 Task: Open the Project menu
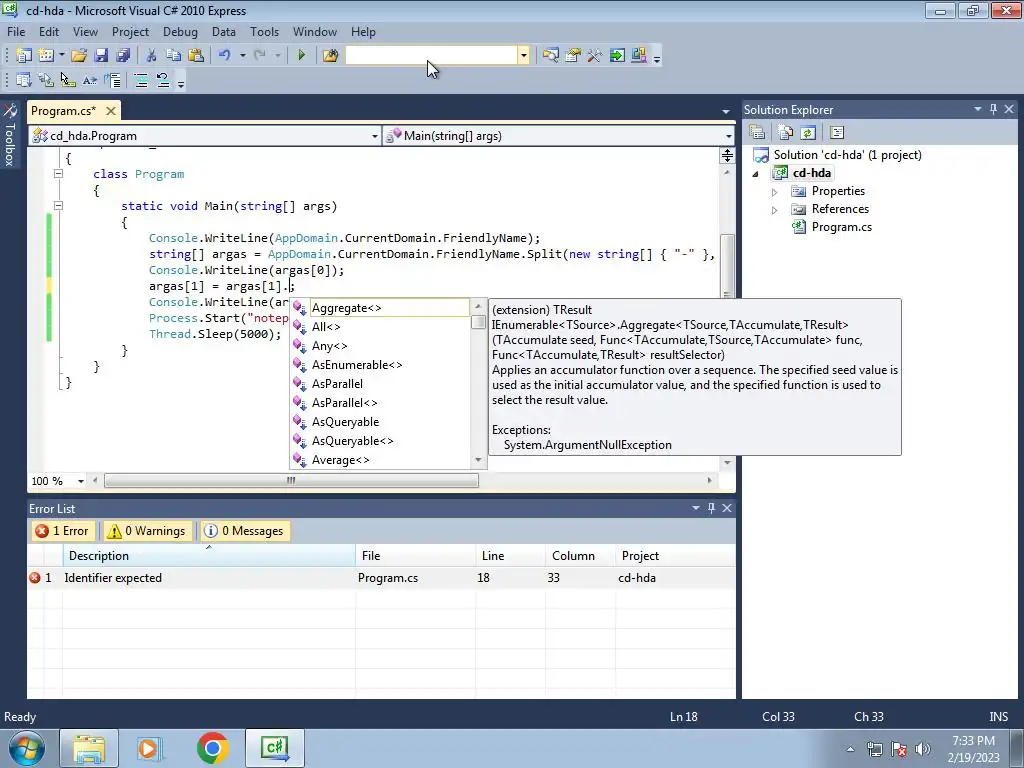130,32
